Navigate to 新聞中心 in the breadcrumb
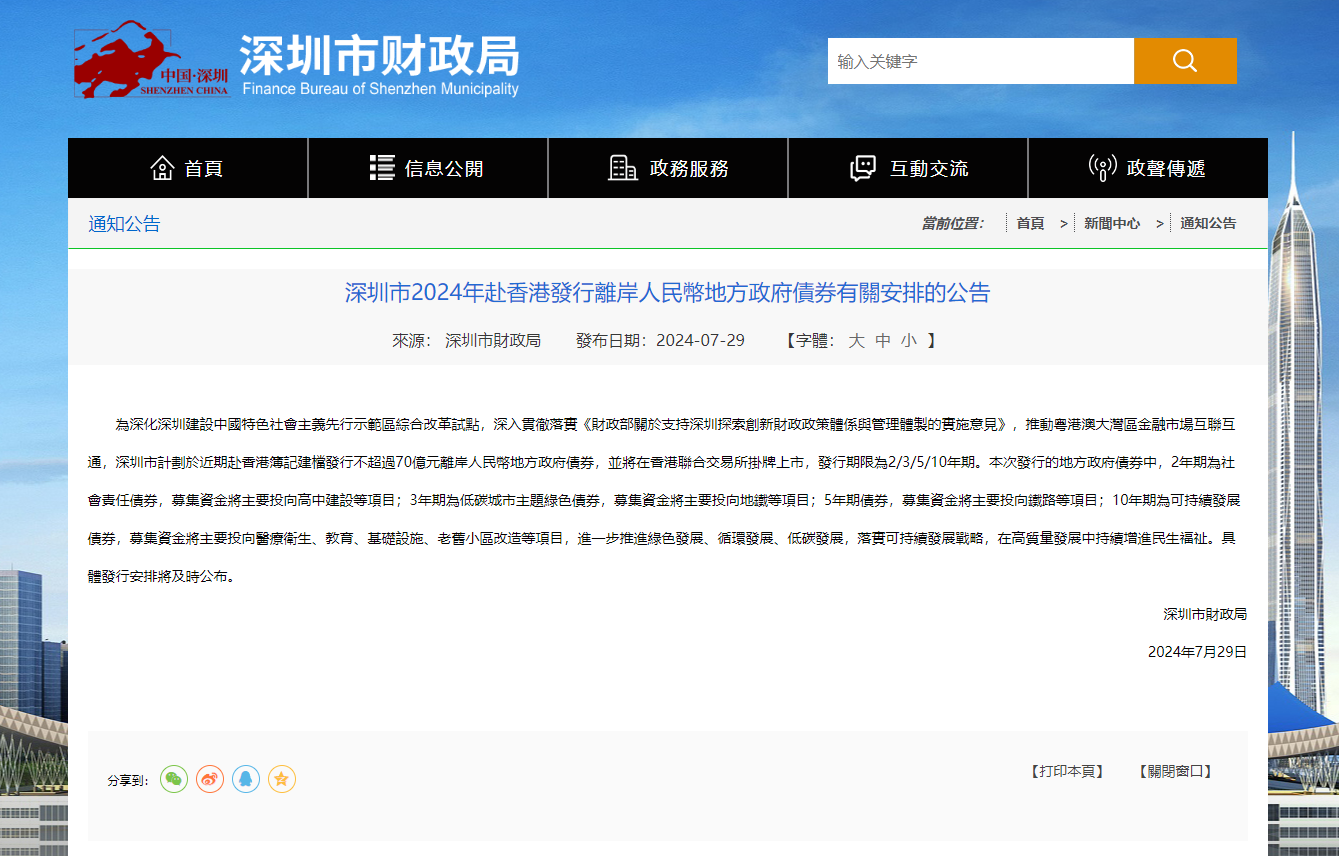This screenshot has width=1339, height=856. click(1112, 222)
